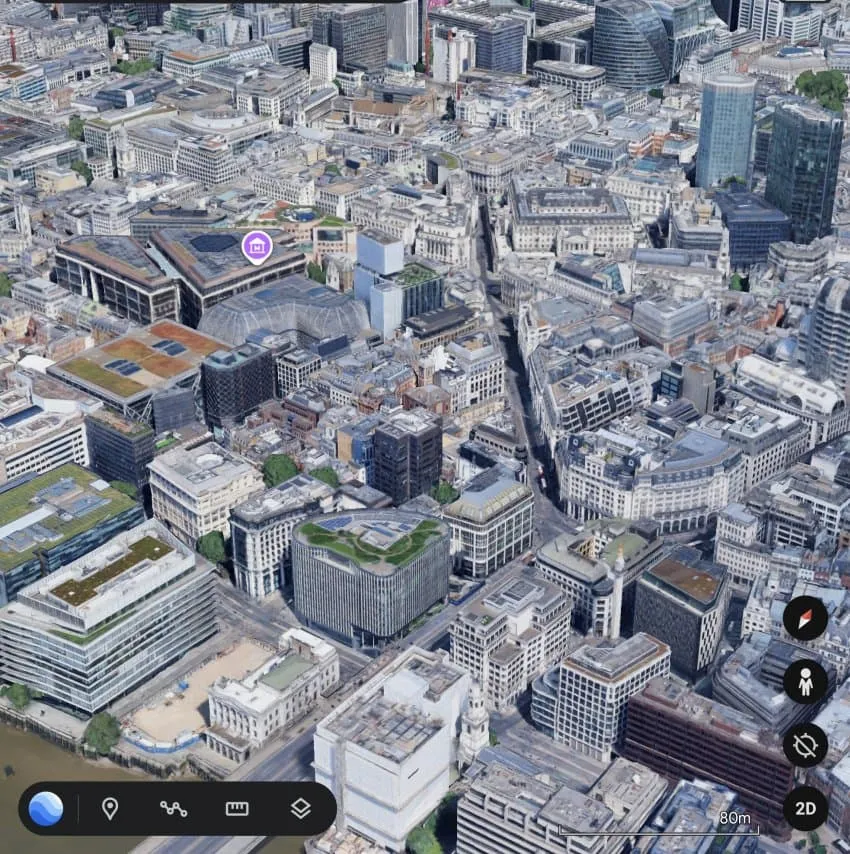The image size is (850, 854).
Task: Select the placemark pin tool
Action: click(x=110, y=809)
